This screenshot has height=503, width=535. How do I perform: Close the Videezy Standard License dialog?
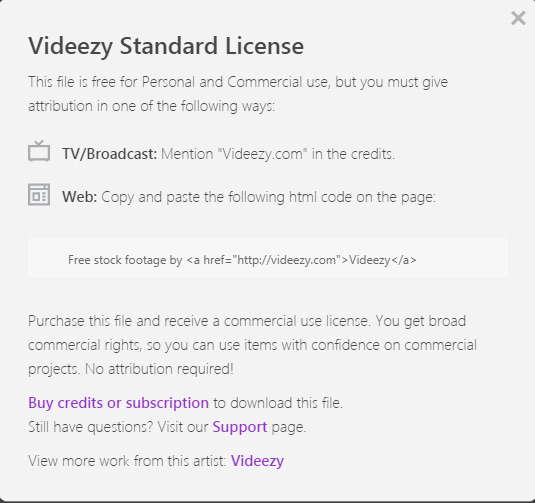coord(518,18)
